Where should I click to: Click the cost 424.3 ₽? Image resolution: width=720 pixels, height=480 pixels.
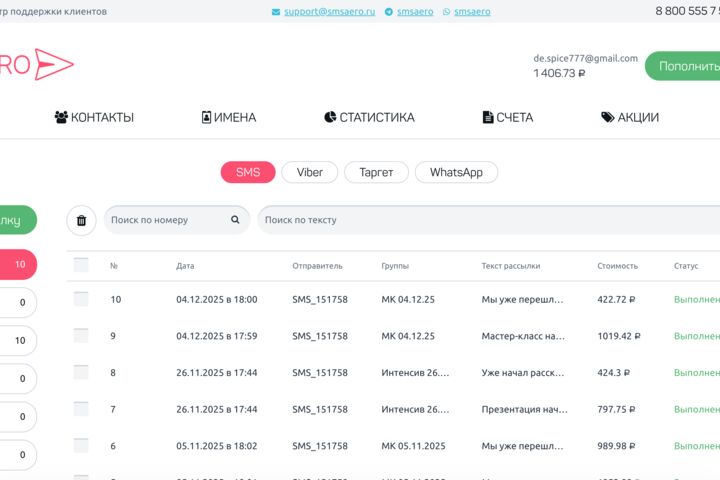(613, 373)
